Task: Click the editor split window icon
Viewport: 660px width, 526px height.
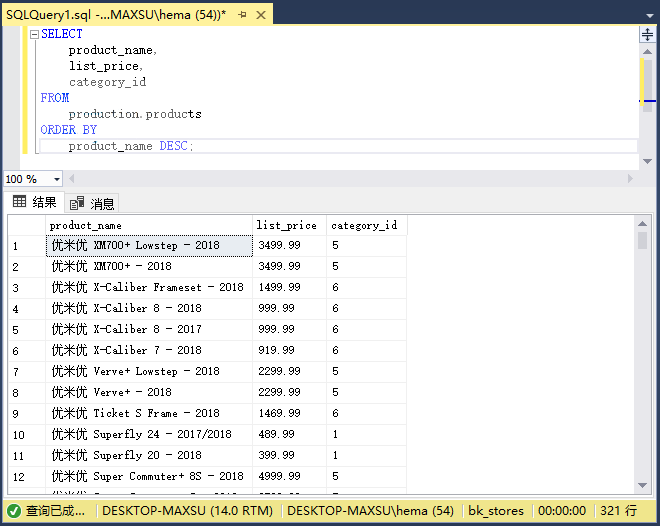Action: 647,34
